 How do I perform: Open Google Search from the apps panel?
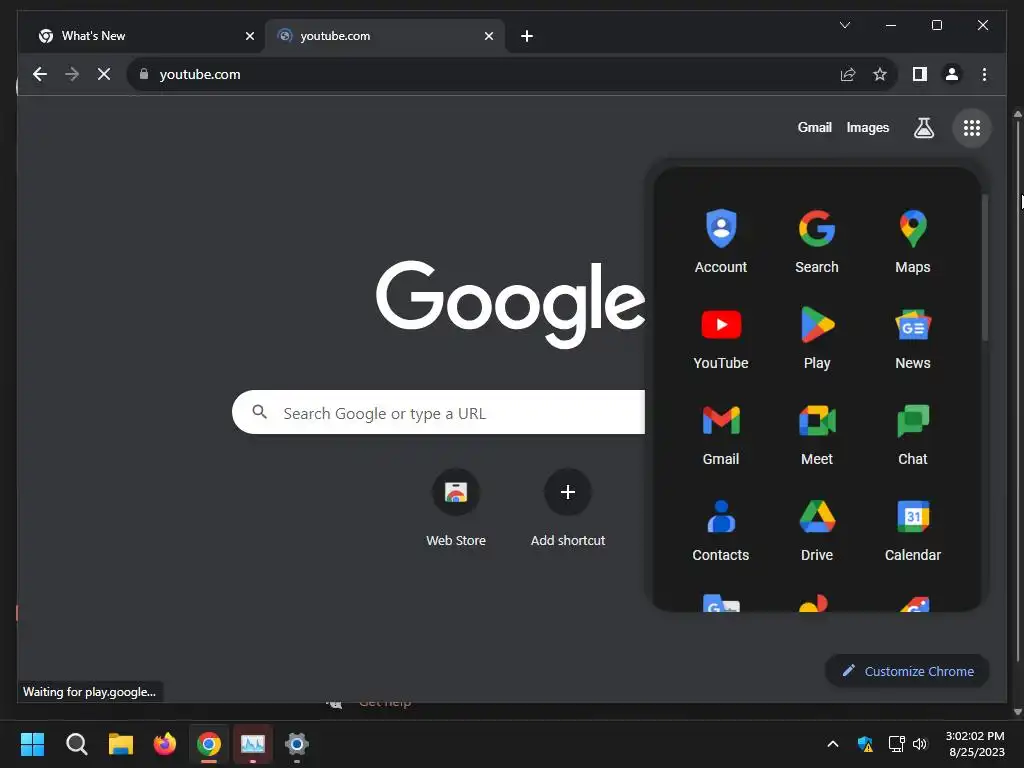[x=816, y=241]
